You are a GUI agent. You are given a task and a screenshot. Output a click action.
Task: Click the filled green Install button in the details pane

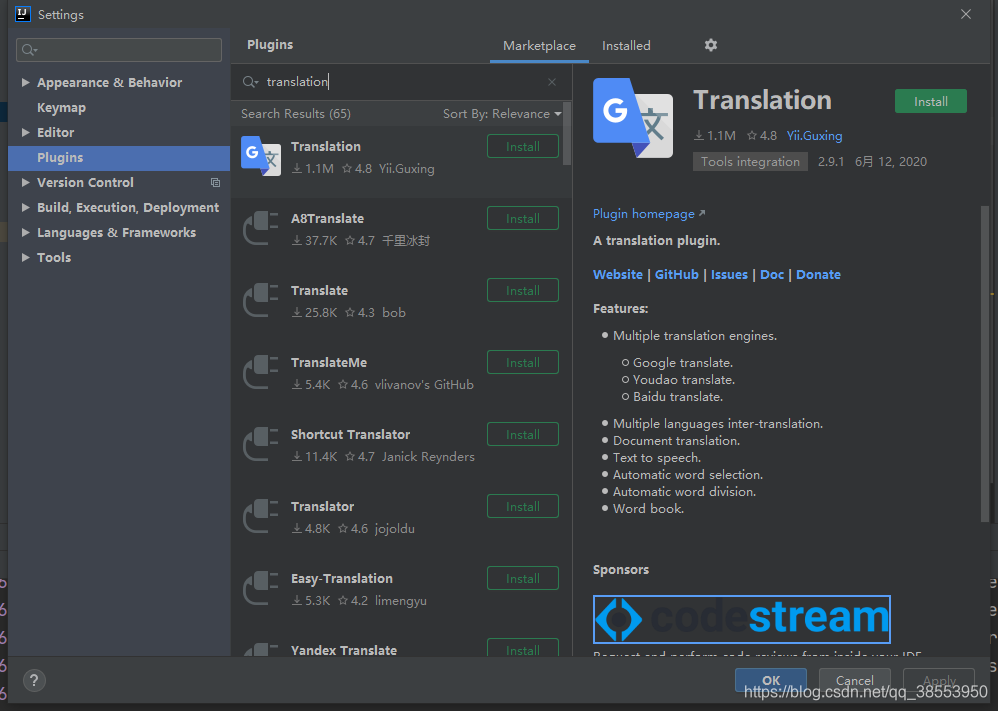point(931,101)
